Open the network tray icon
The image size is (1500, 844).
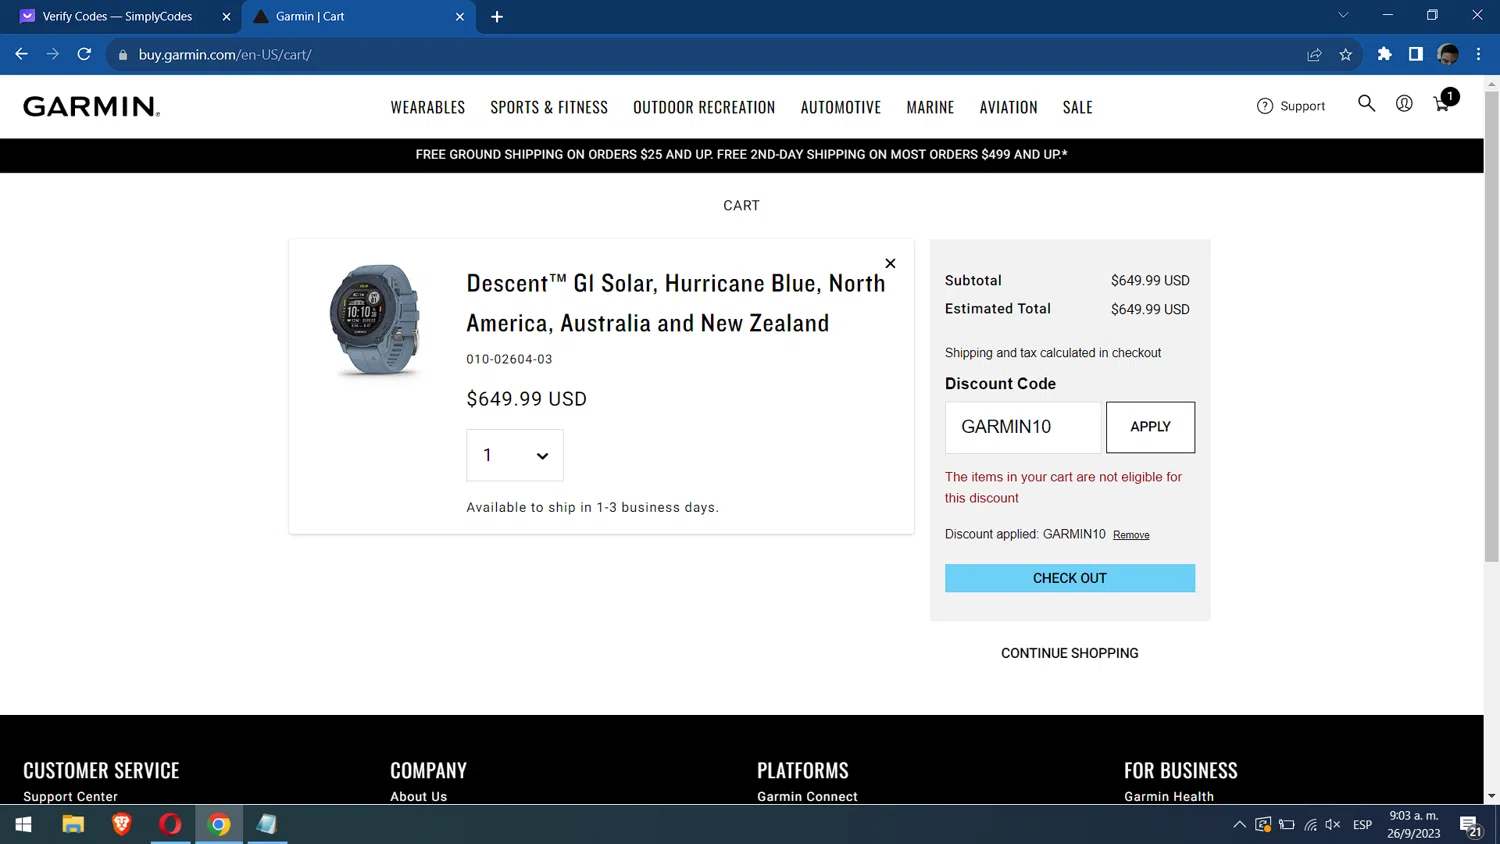click(x=1310, y=825)
